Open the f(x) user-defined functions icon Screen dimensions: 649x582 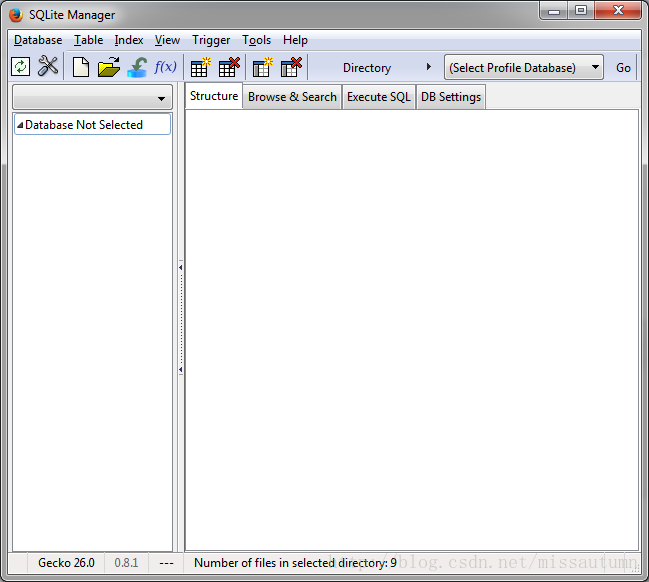click(166, 67)
